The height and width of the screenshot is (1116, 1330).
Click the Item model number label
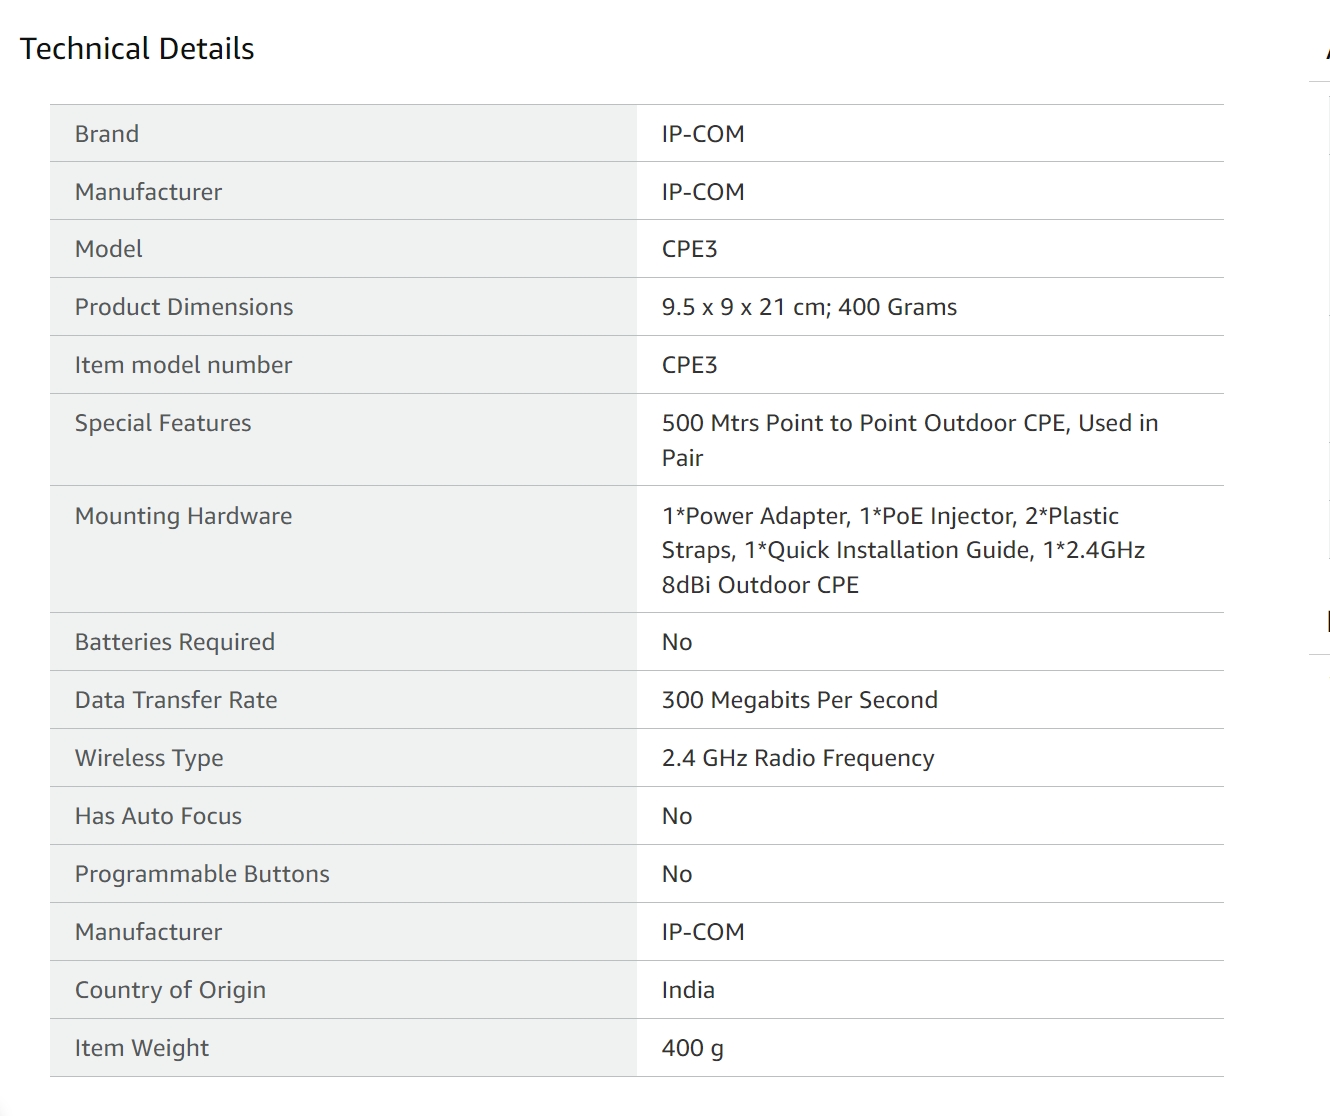[183, 365]
